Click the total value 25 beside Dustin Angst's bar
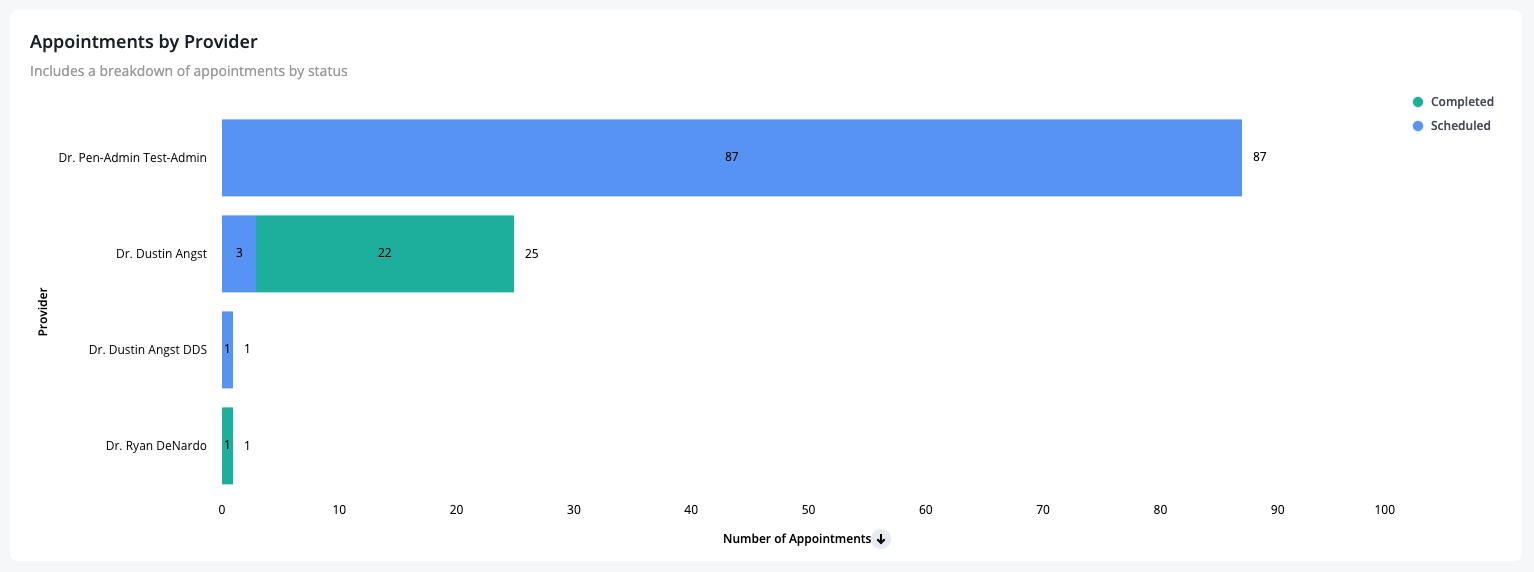1534x572 pixels. point(532,254)
